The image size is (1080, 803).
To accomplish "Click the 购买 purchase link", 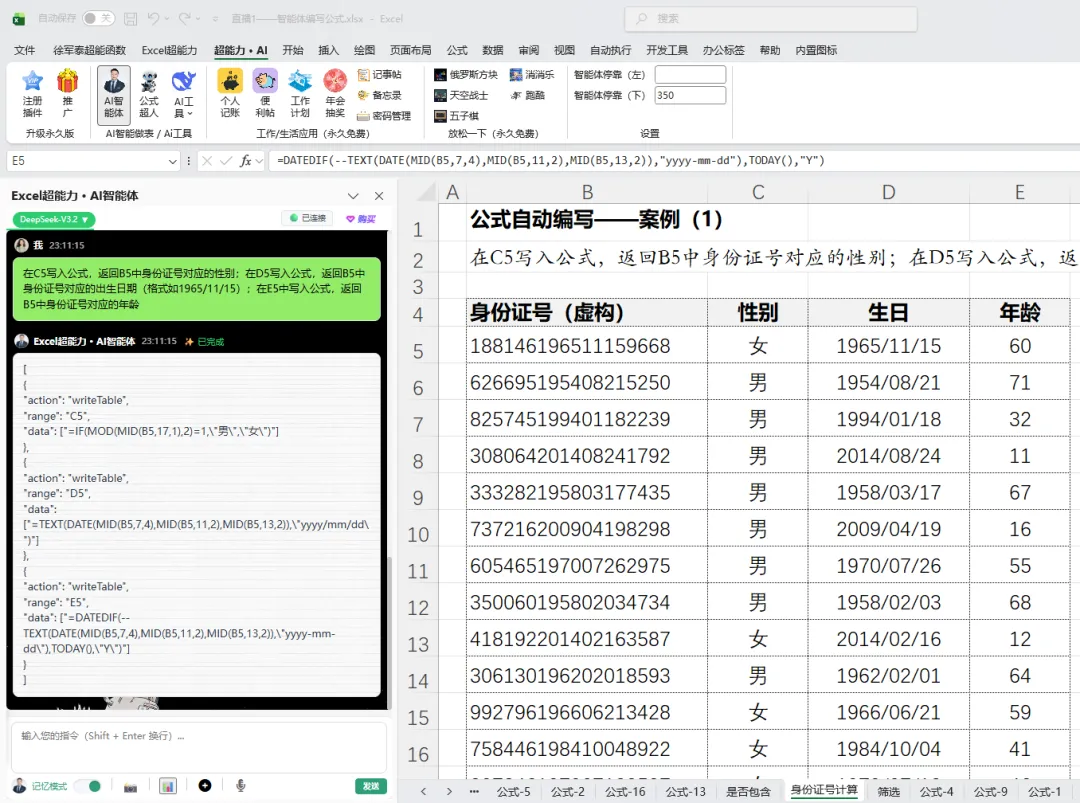I will coord(361,219).
